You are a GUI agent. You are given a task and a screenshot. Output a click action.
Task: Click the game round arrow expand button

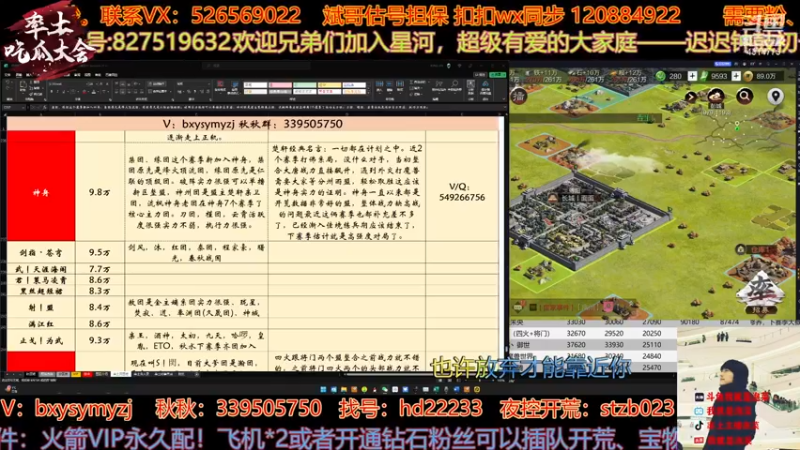coord(691,96)
